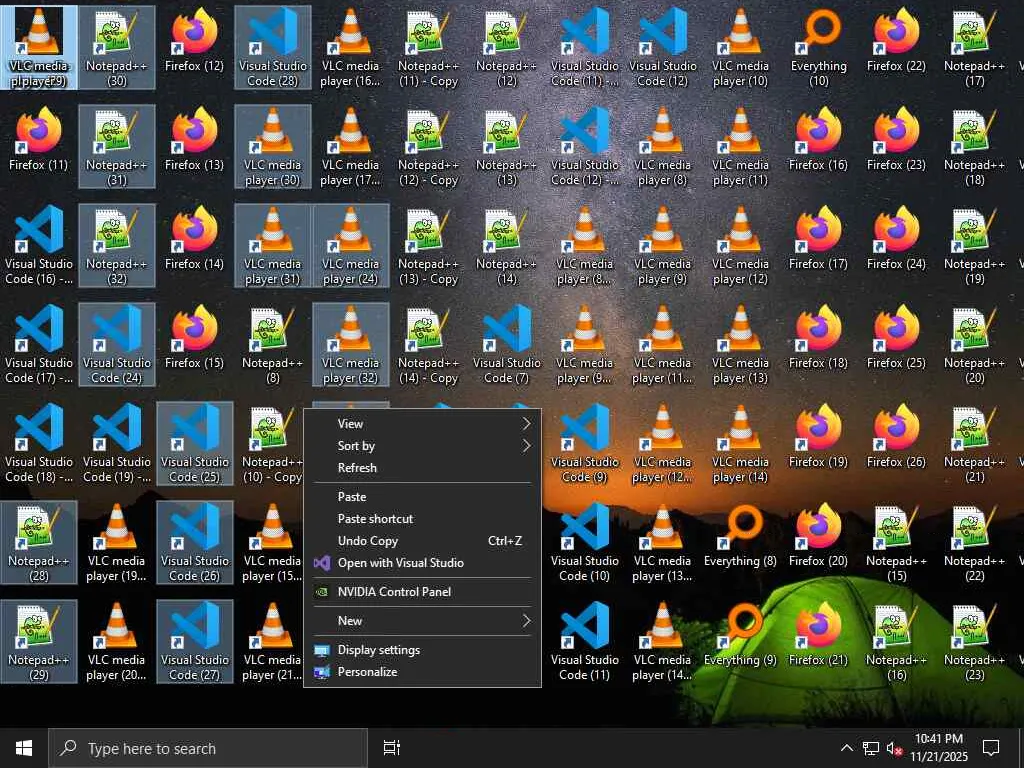The image size is (1024, 768).
Task: Click the Visual Studio Code (9) icon
Action: (584, 443)
